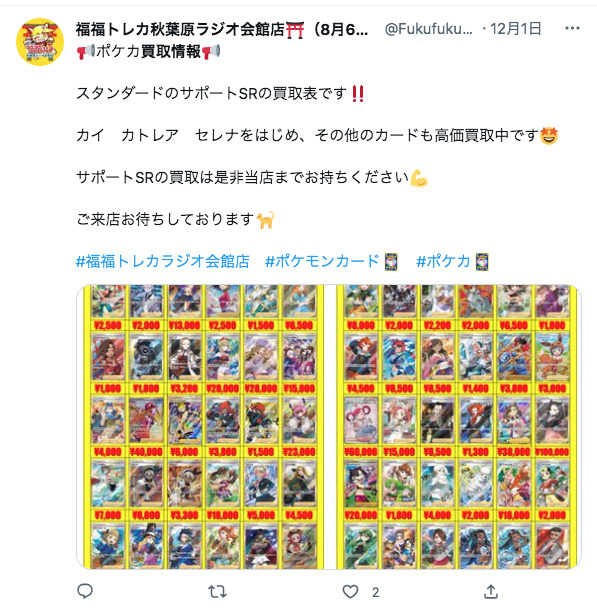Image resolution: width=597 pixels, height=612 pixels.
Task: Follow the #福福トレカラジオ会館店 hashtag
Action: click(x=163, y=261)
